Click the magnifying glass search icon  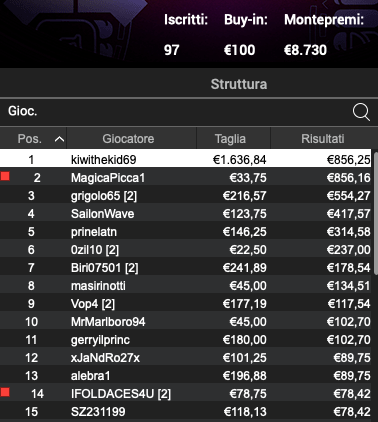point(361,112)
